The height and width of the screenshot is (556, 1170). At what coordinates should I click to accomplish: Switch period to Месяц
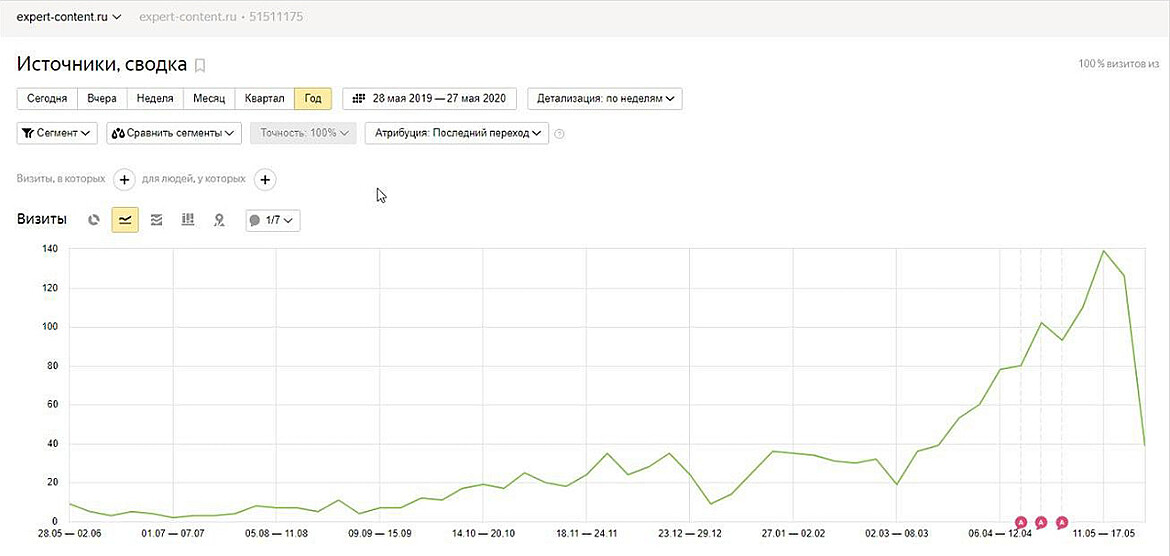pyautogui.click(x=208, y=99)
